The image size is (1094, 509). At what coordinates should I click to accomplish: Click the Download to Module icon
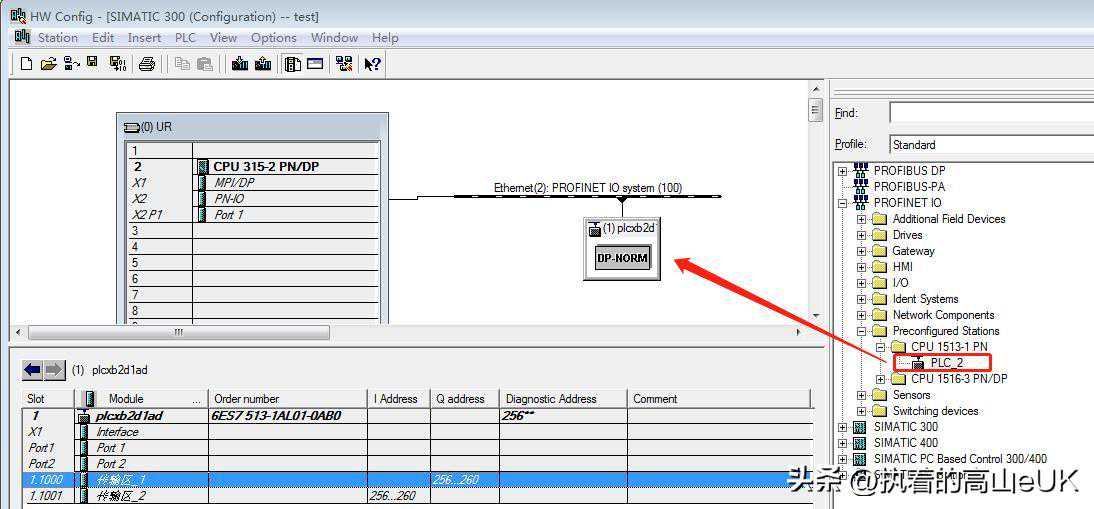click(x=240, y=64)
